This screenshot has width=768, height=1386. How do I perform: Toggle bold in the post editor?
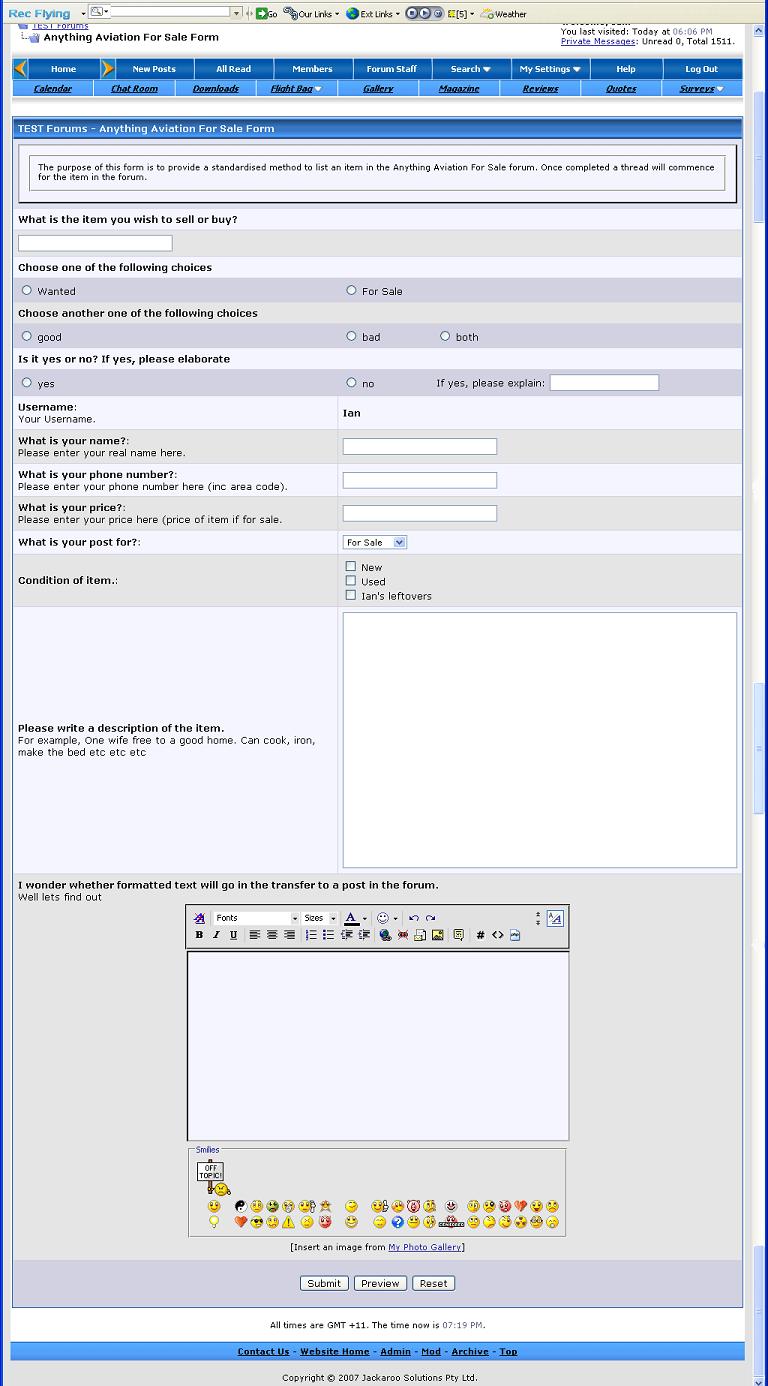pyautogui.click(x=199, y=935)
